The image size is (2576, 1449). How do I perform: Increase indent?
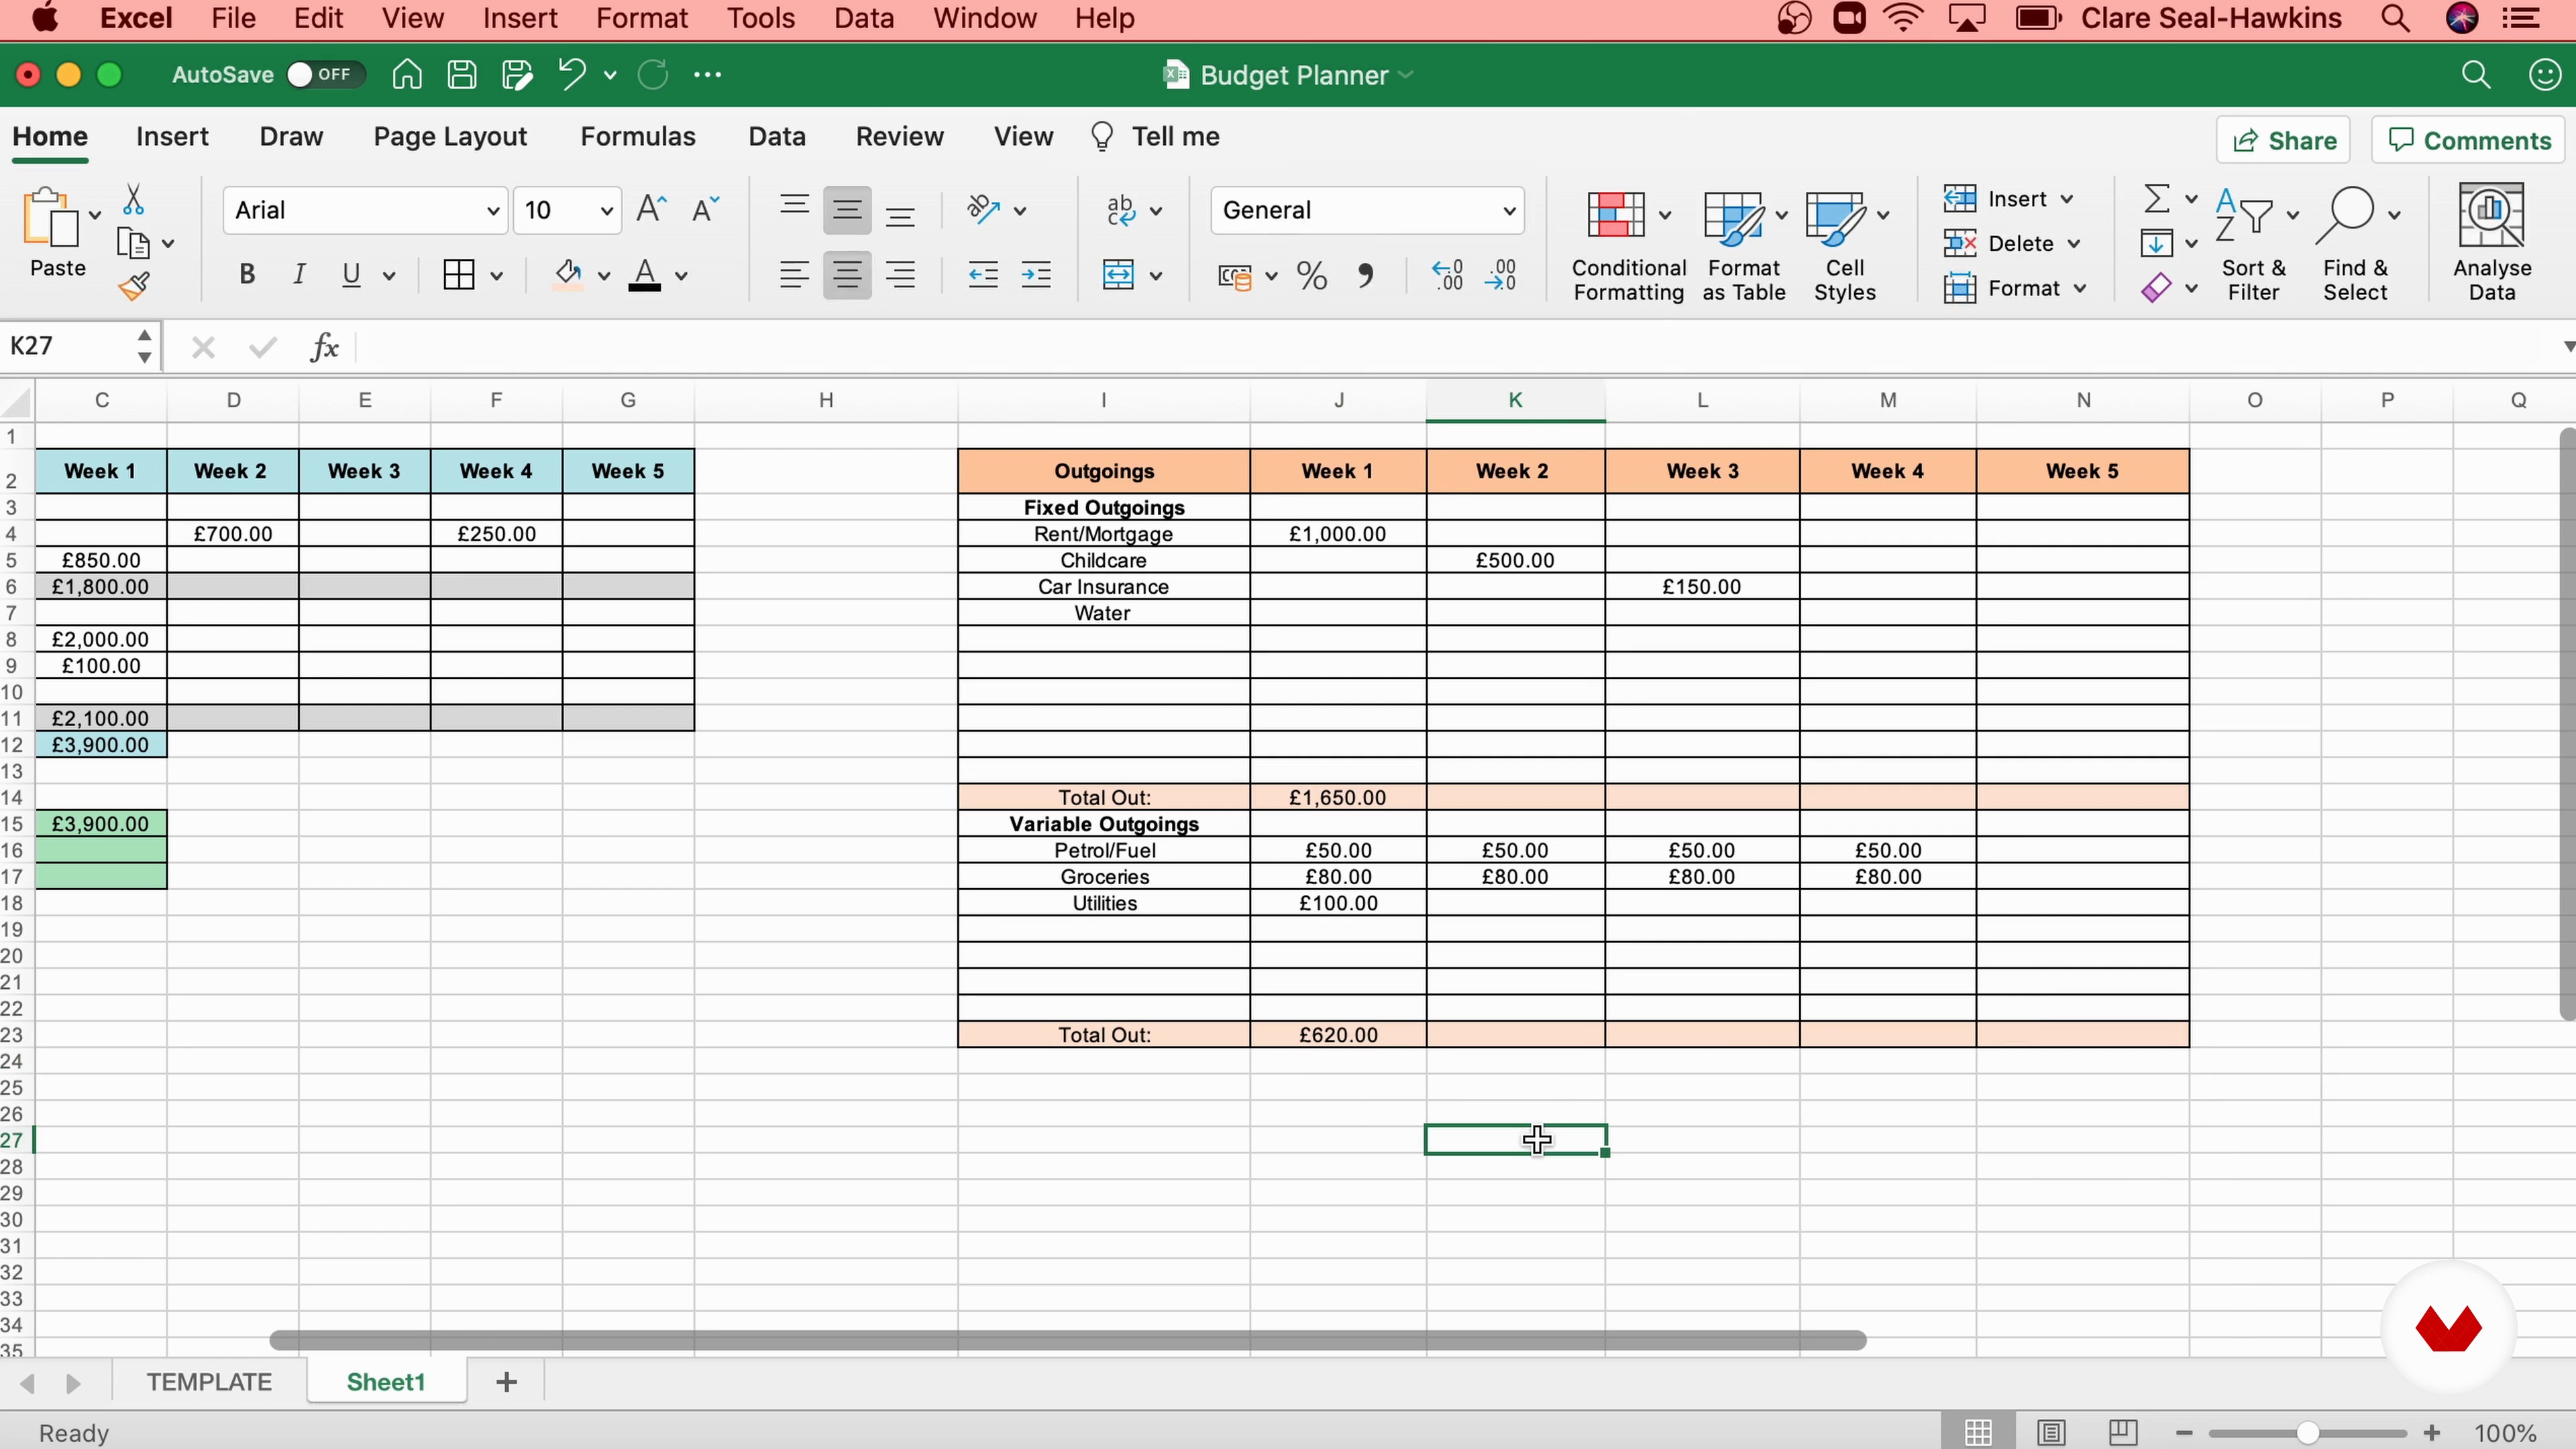pos(1036,274)
